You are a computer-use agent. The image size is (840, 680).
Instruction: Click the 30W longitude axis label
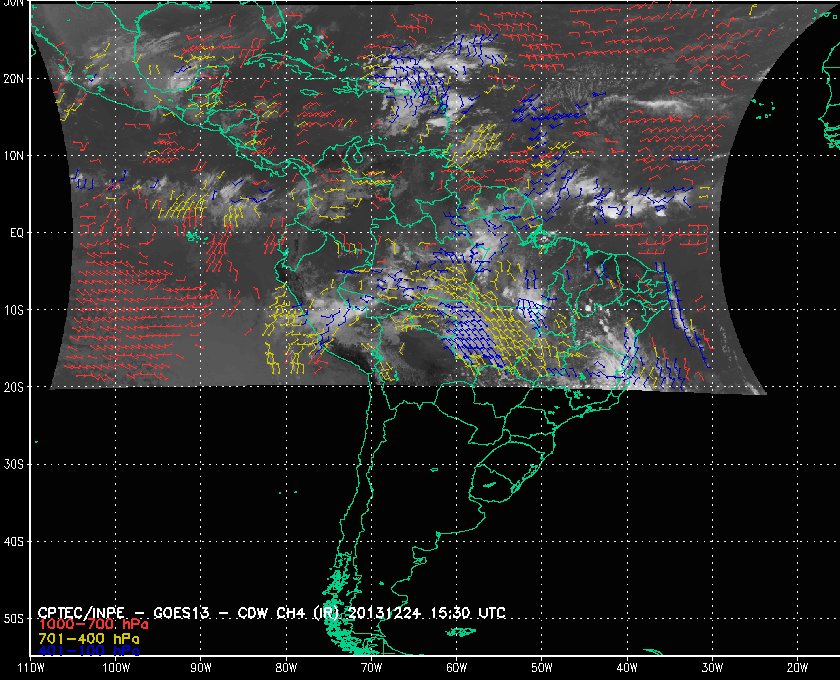pyautogui.click(x=712, y=668)
